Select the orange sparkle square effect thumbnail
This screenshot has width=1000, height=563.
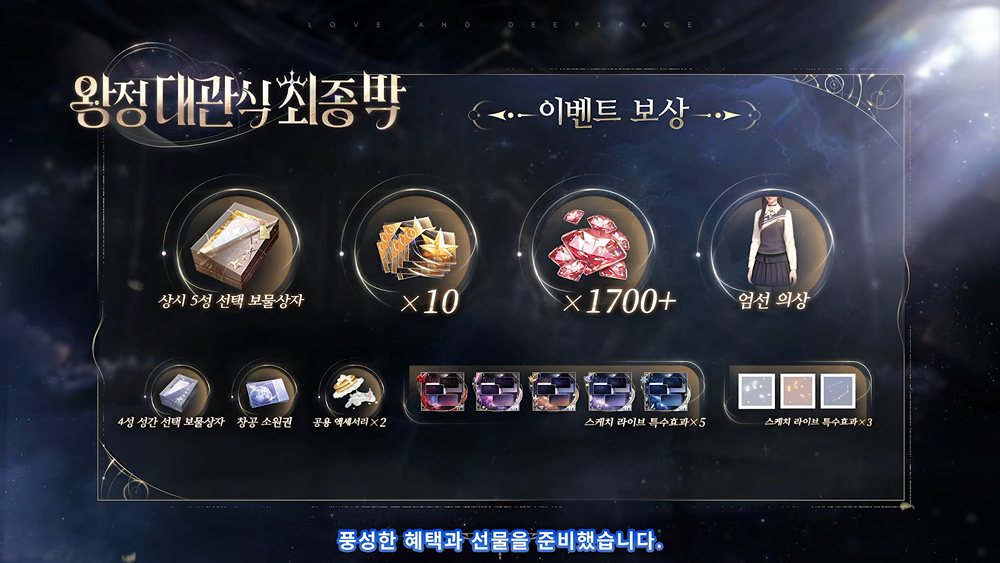[797, 391]
